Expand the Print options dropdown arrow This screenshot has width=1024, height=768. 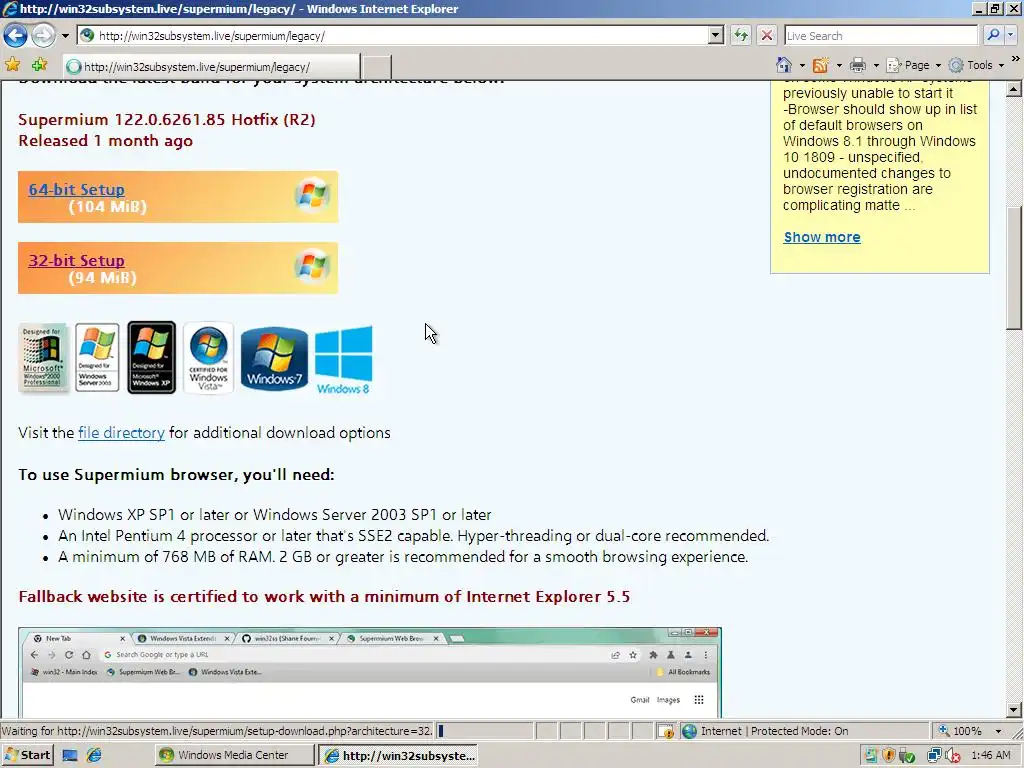(x=876, y=65)
